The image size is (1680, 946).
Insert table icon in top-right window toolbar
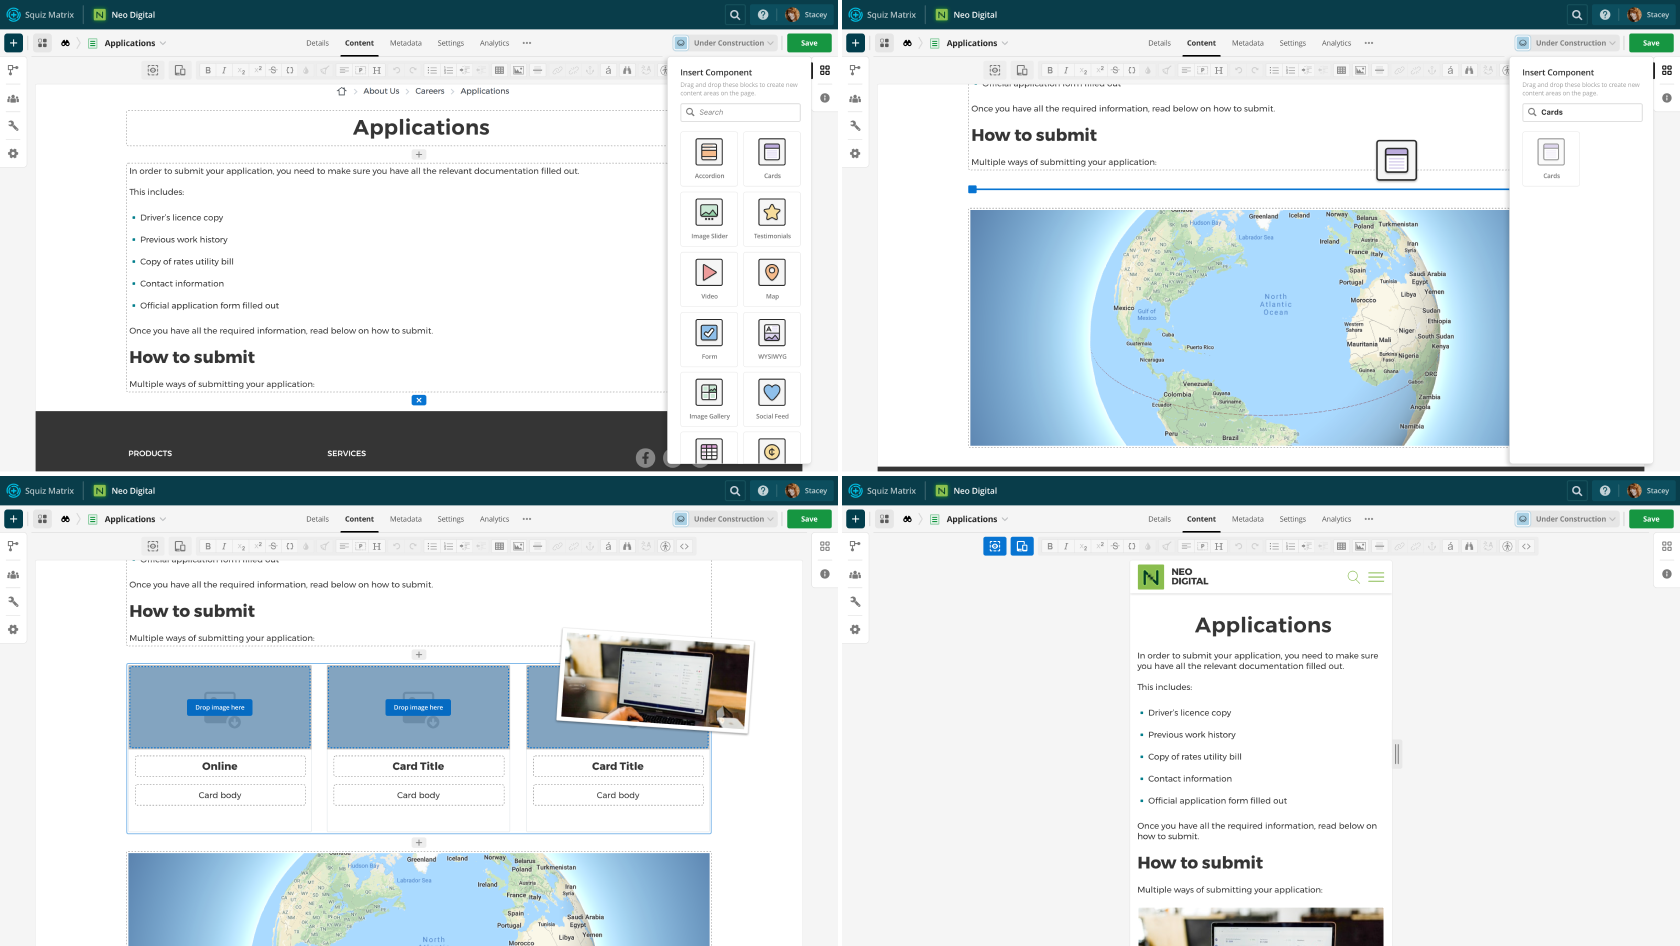(1341, 70)
